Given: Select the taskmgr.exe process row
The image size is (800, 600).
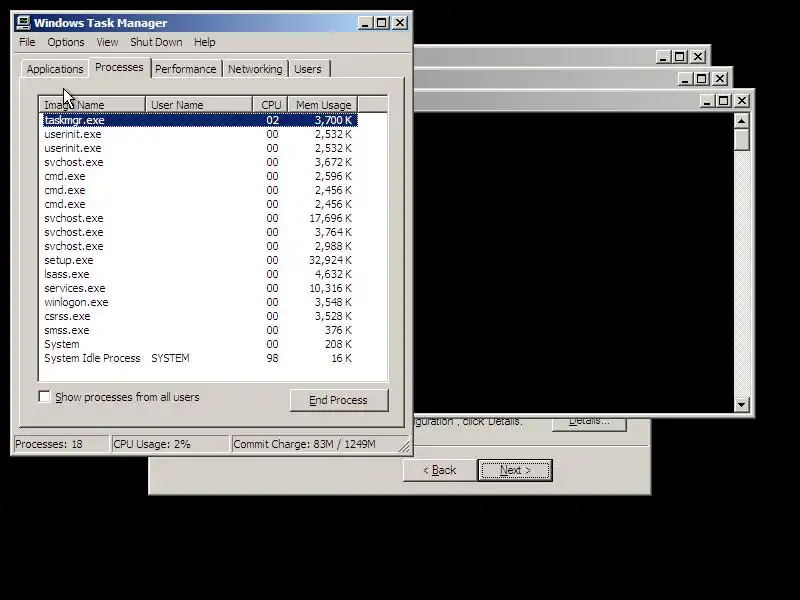Looking at the screenshot, I should click(x=199, y=120).
